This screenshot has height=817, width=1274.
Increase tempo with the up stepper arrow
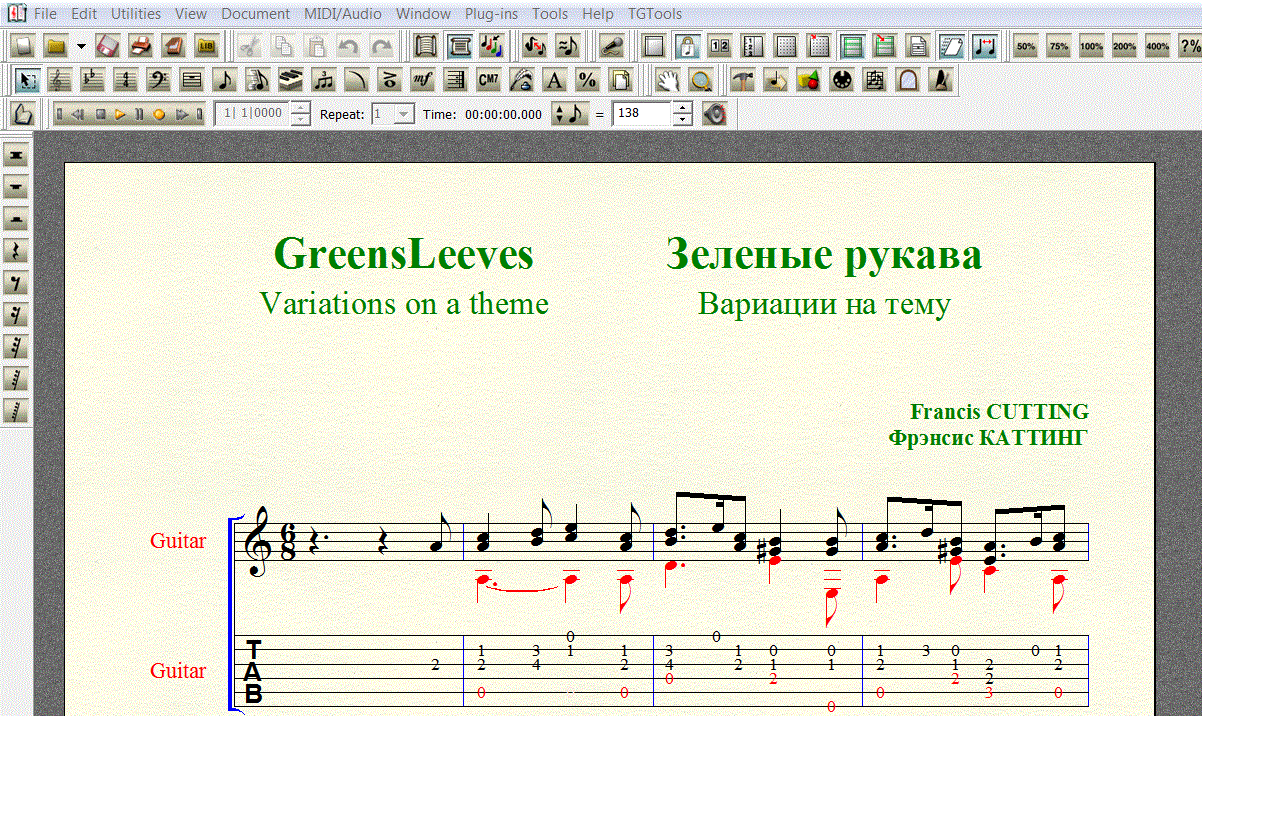(x=682, y=108)
